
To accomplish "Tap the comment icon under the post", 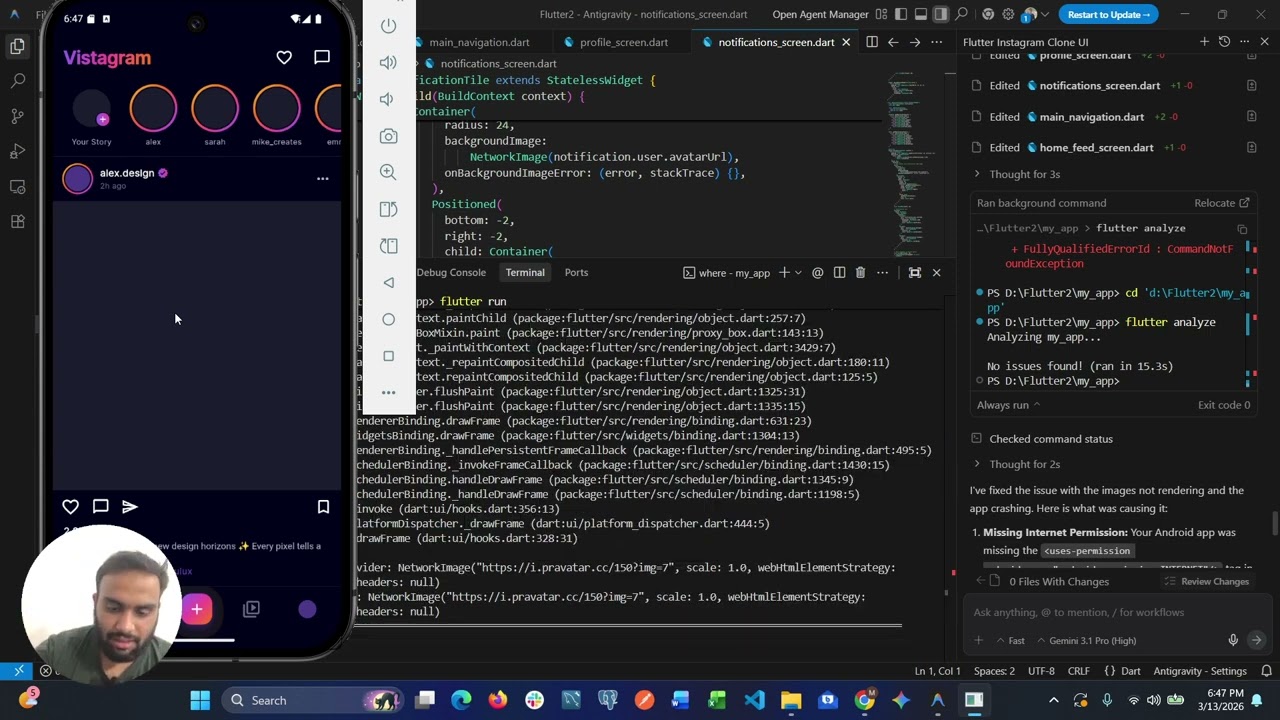I will (100, 507).
